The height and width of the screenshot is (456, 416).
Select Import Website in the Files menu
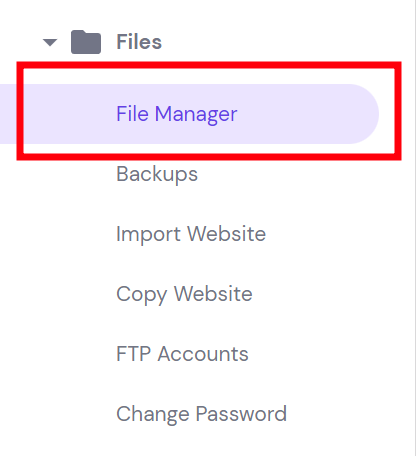[191, 234]
